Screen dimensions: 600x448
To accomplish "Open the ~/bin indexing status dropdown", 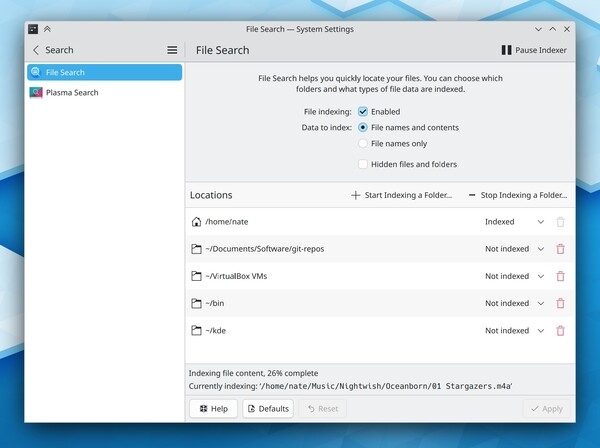I will (541, 303).
